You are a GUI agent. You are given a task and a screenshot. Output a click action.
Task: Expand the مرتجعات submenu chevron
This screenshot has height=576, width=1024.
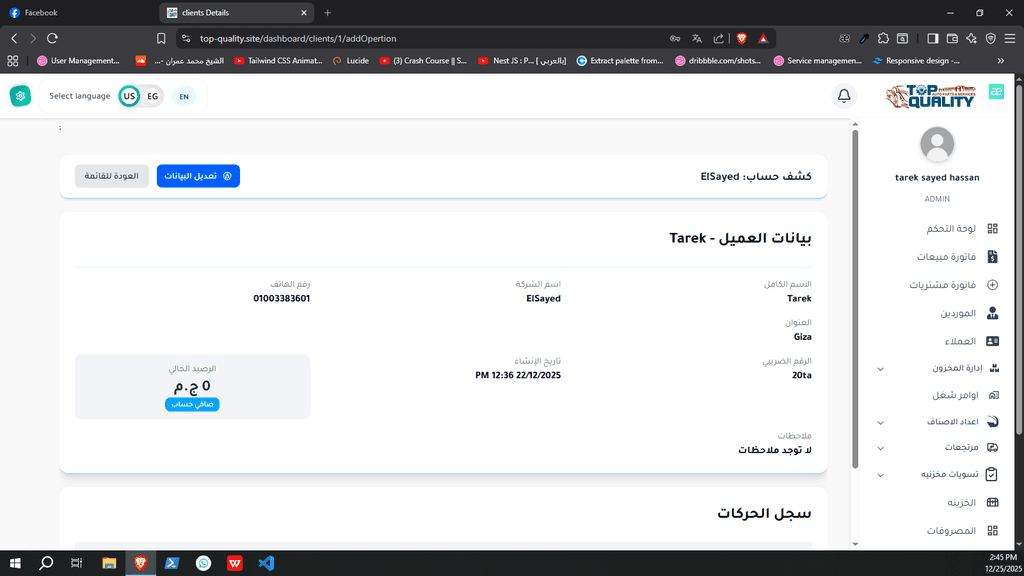tap(880, 449)
